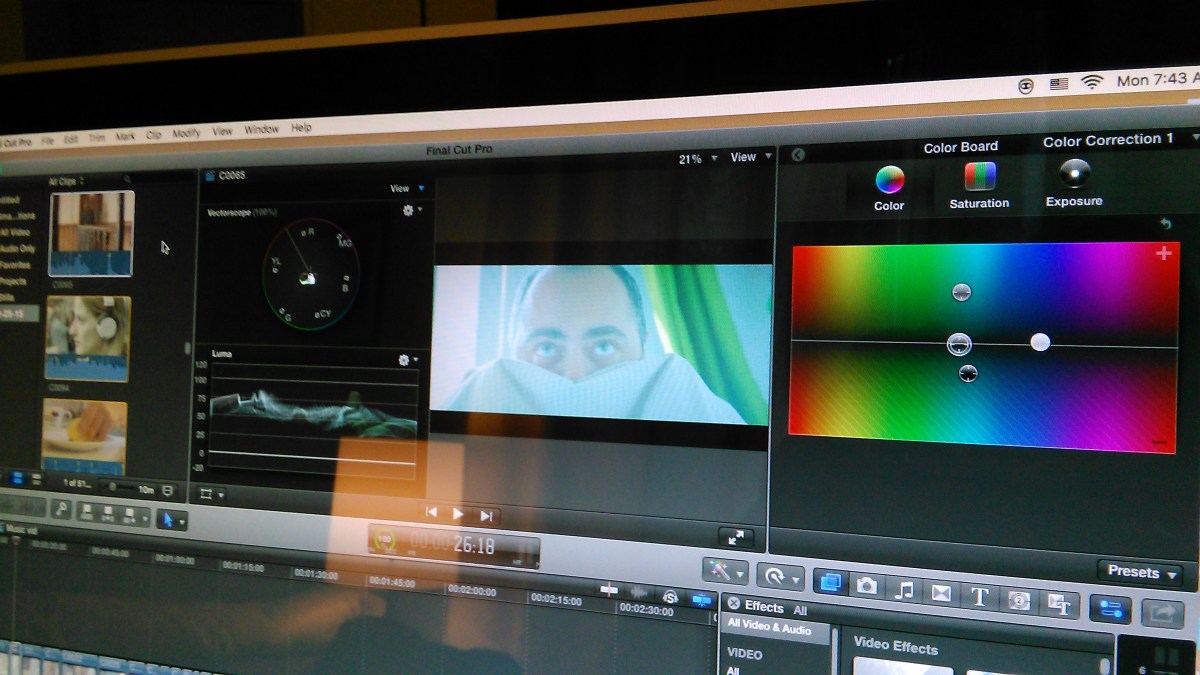The height and width of the screenshot is (675, 1200).
Task: Select All Video & Audio effects category
Action: pyautogui.click(x=769, y=628)
